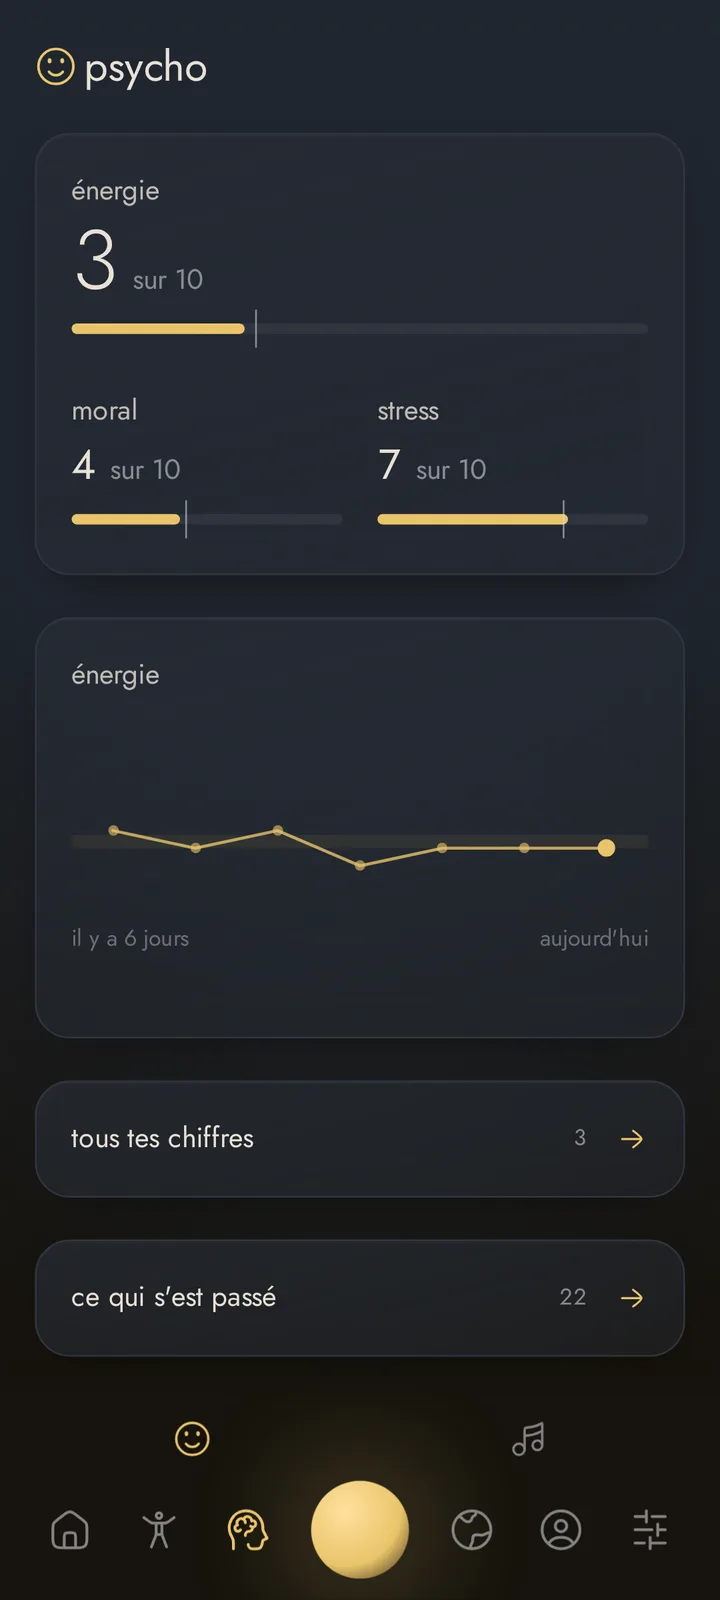
Task: Switch to the music note sub-tab
Action: pyautogui.click(x=528, y=1439)
